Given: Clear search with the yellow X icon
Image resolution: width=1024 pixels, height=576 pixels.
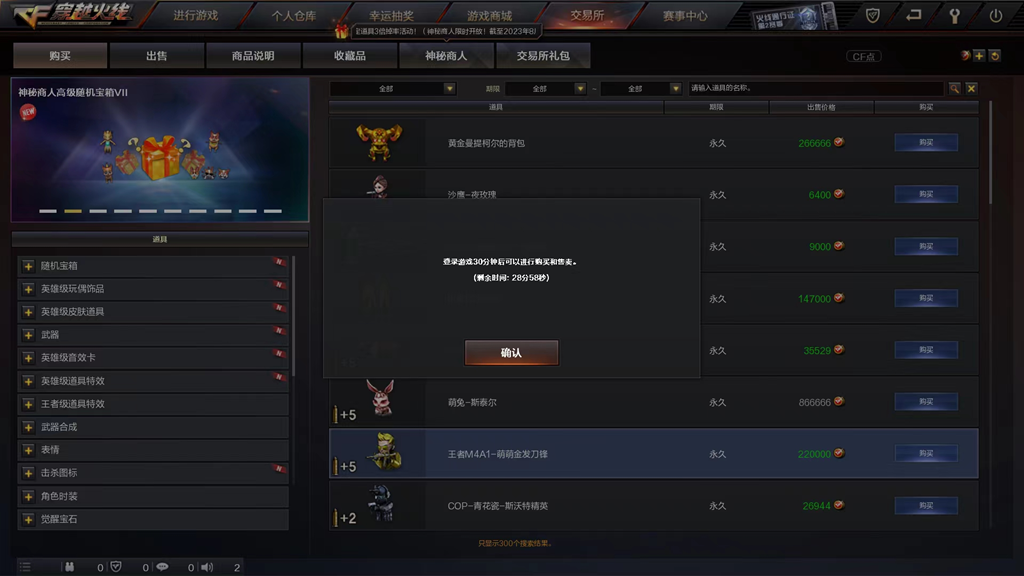Looking at the screenshot, I should (x=971, y=88).
